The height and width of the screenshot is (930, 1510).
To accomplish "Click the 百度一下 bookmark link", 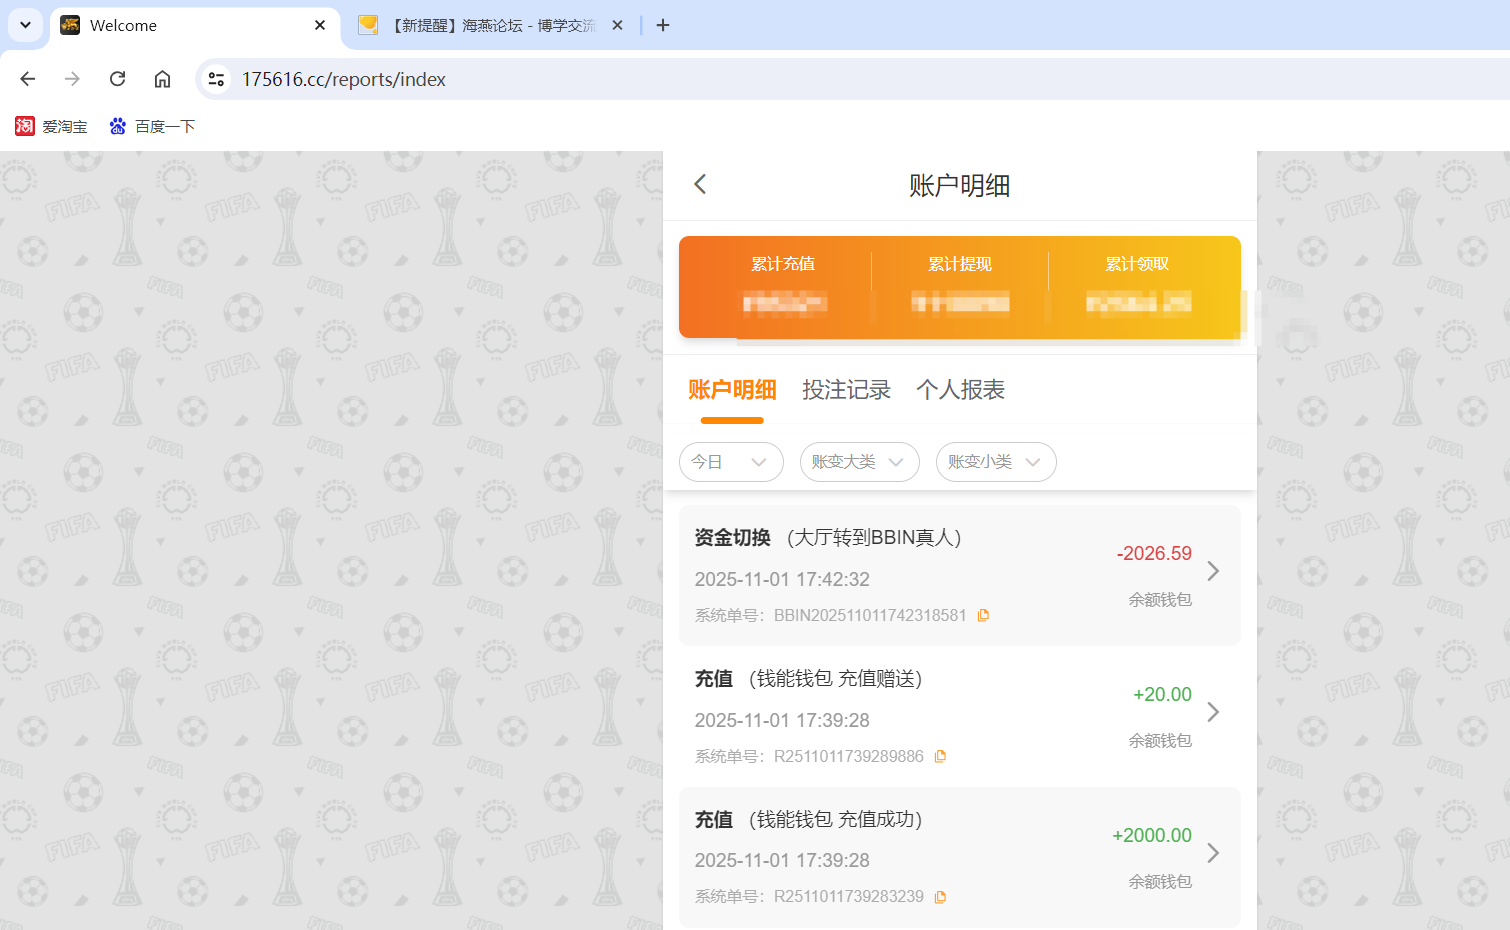I will (152, 126).
